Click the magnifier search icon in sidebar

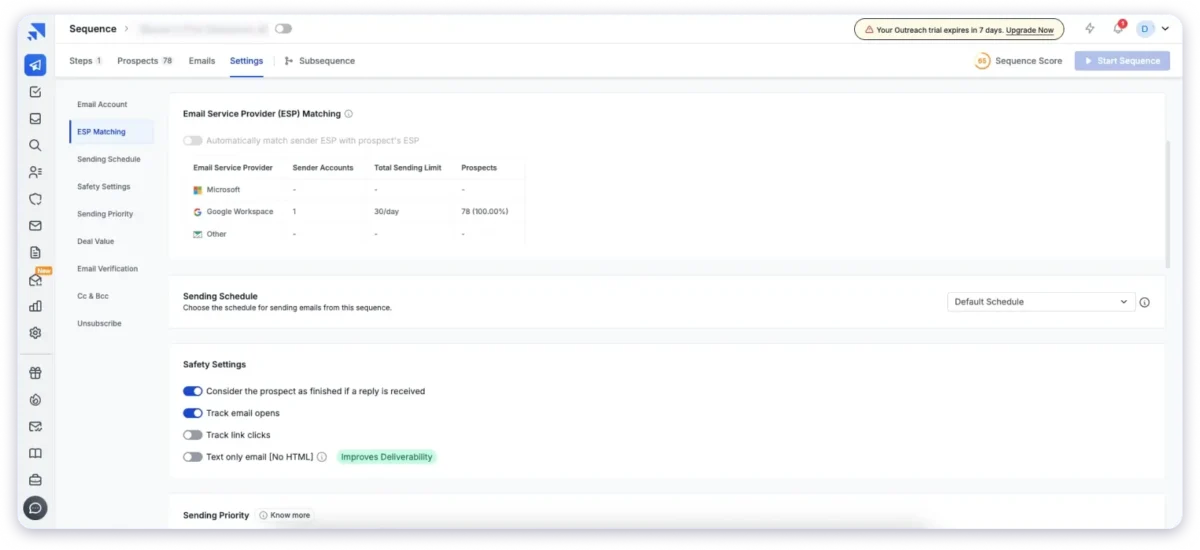(x=35, y=145)
